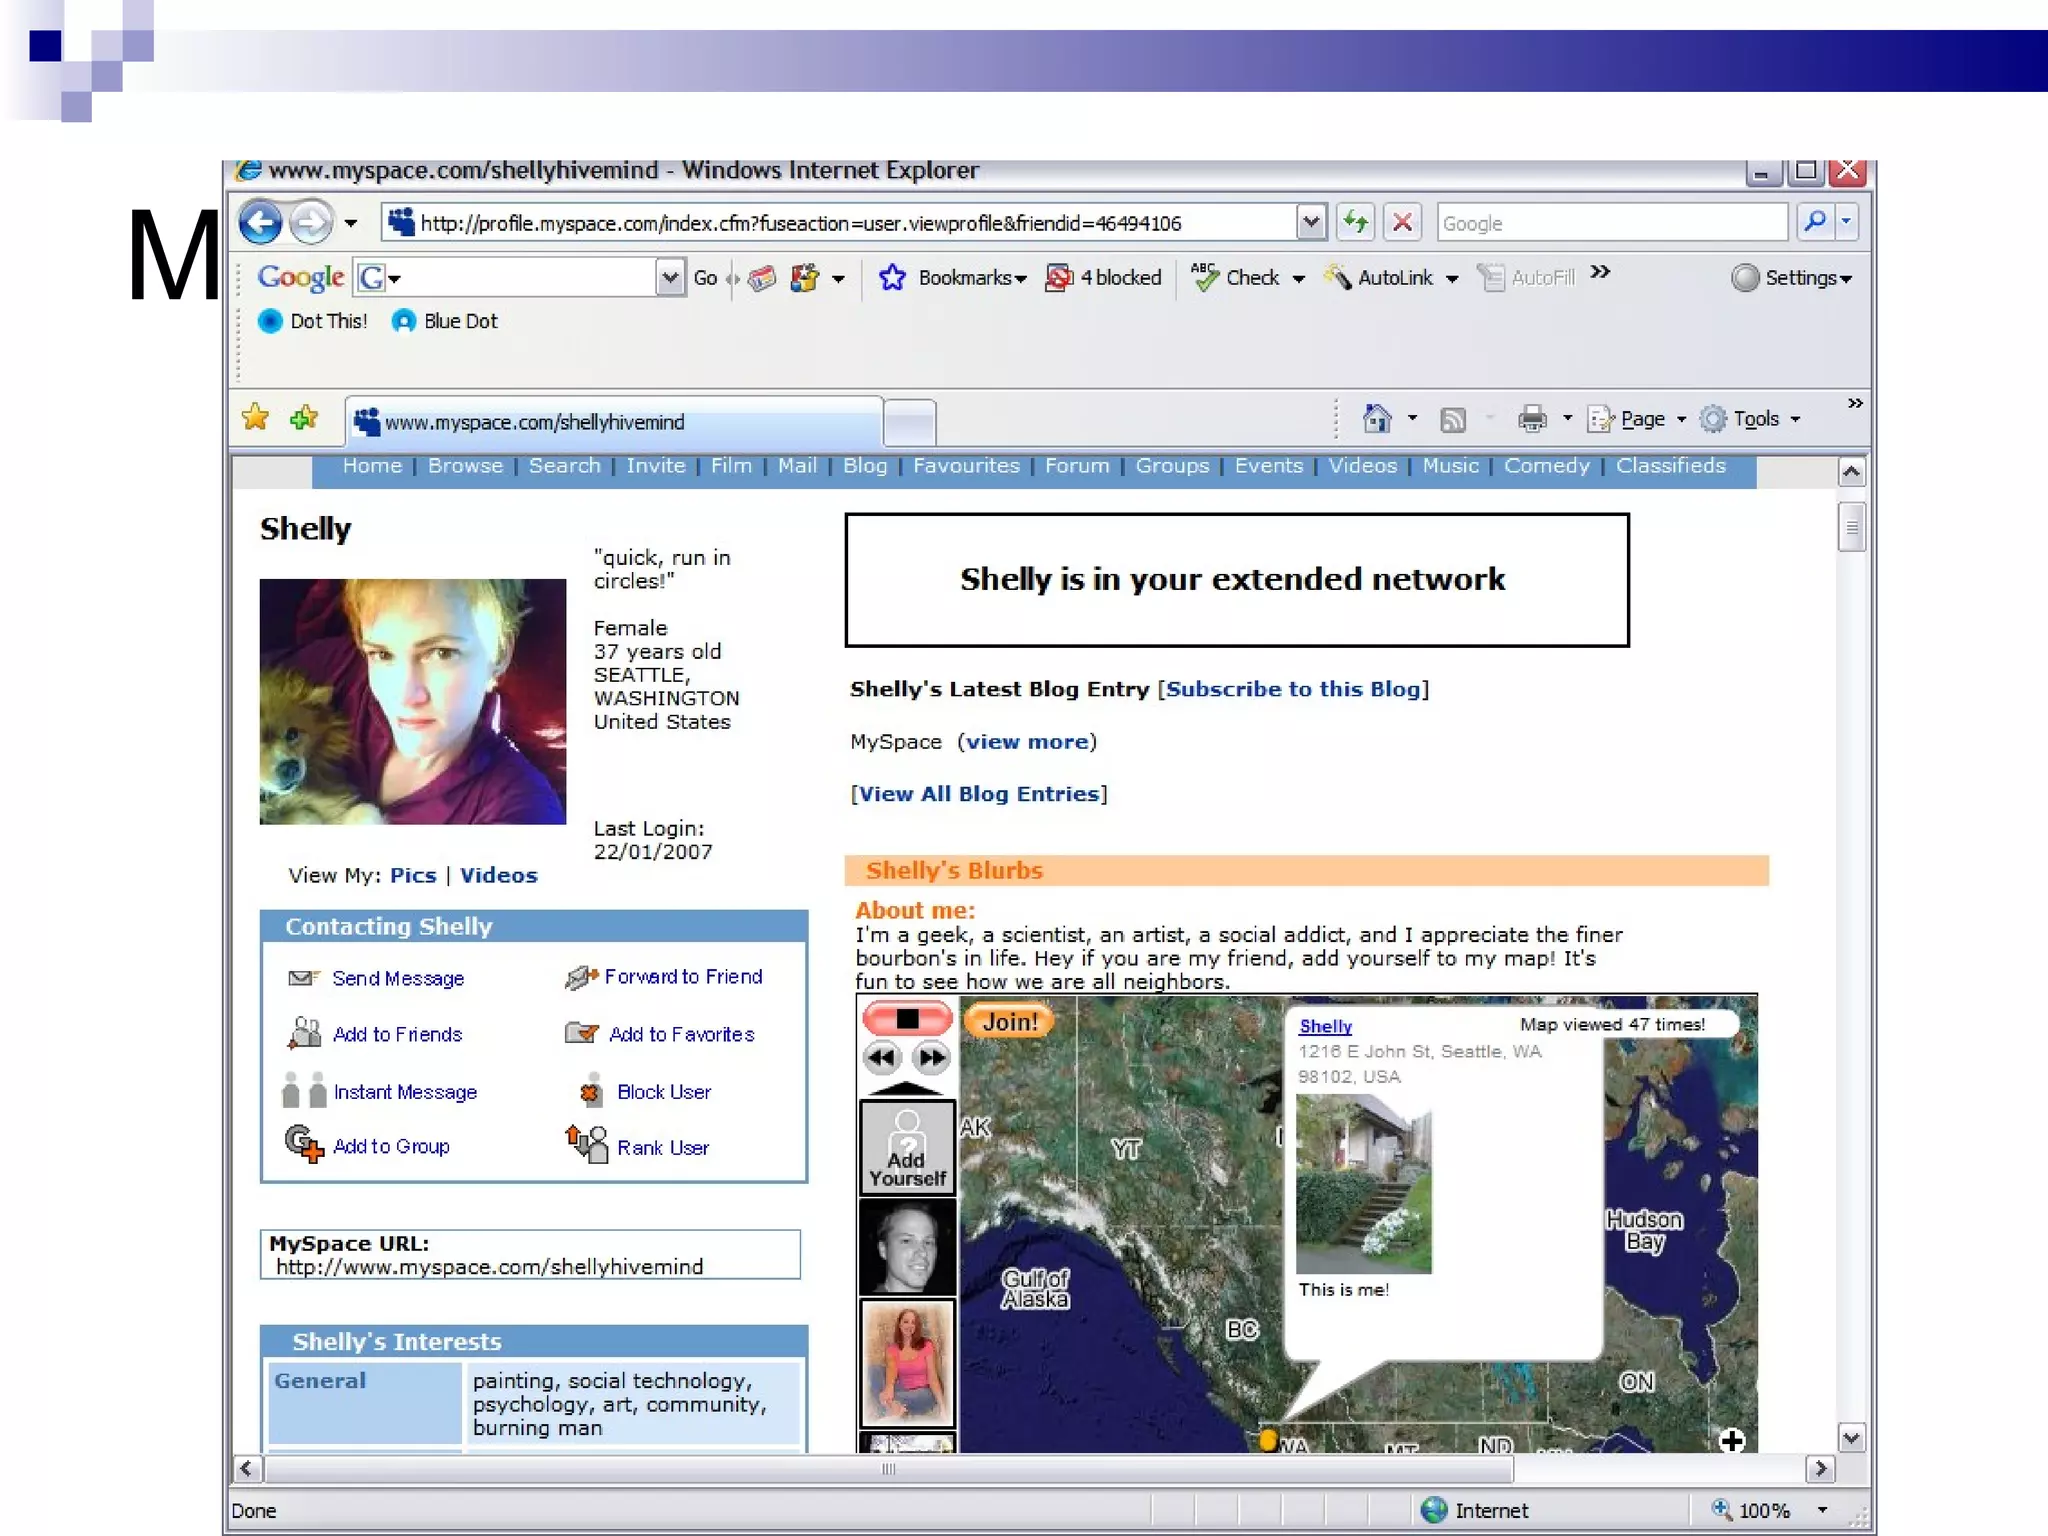Click the search magnifier icon beside Google box
This screenshot has height=1536, width=2048.
pos(1814,222)
